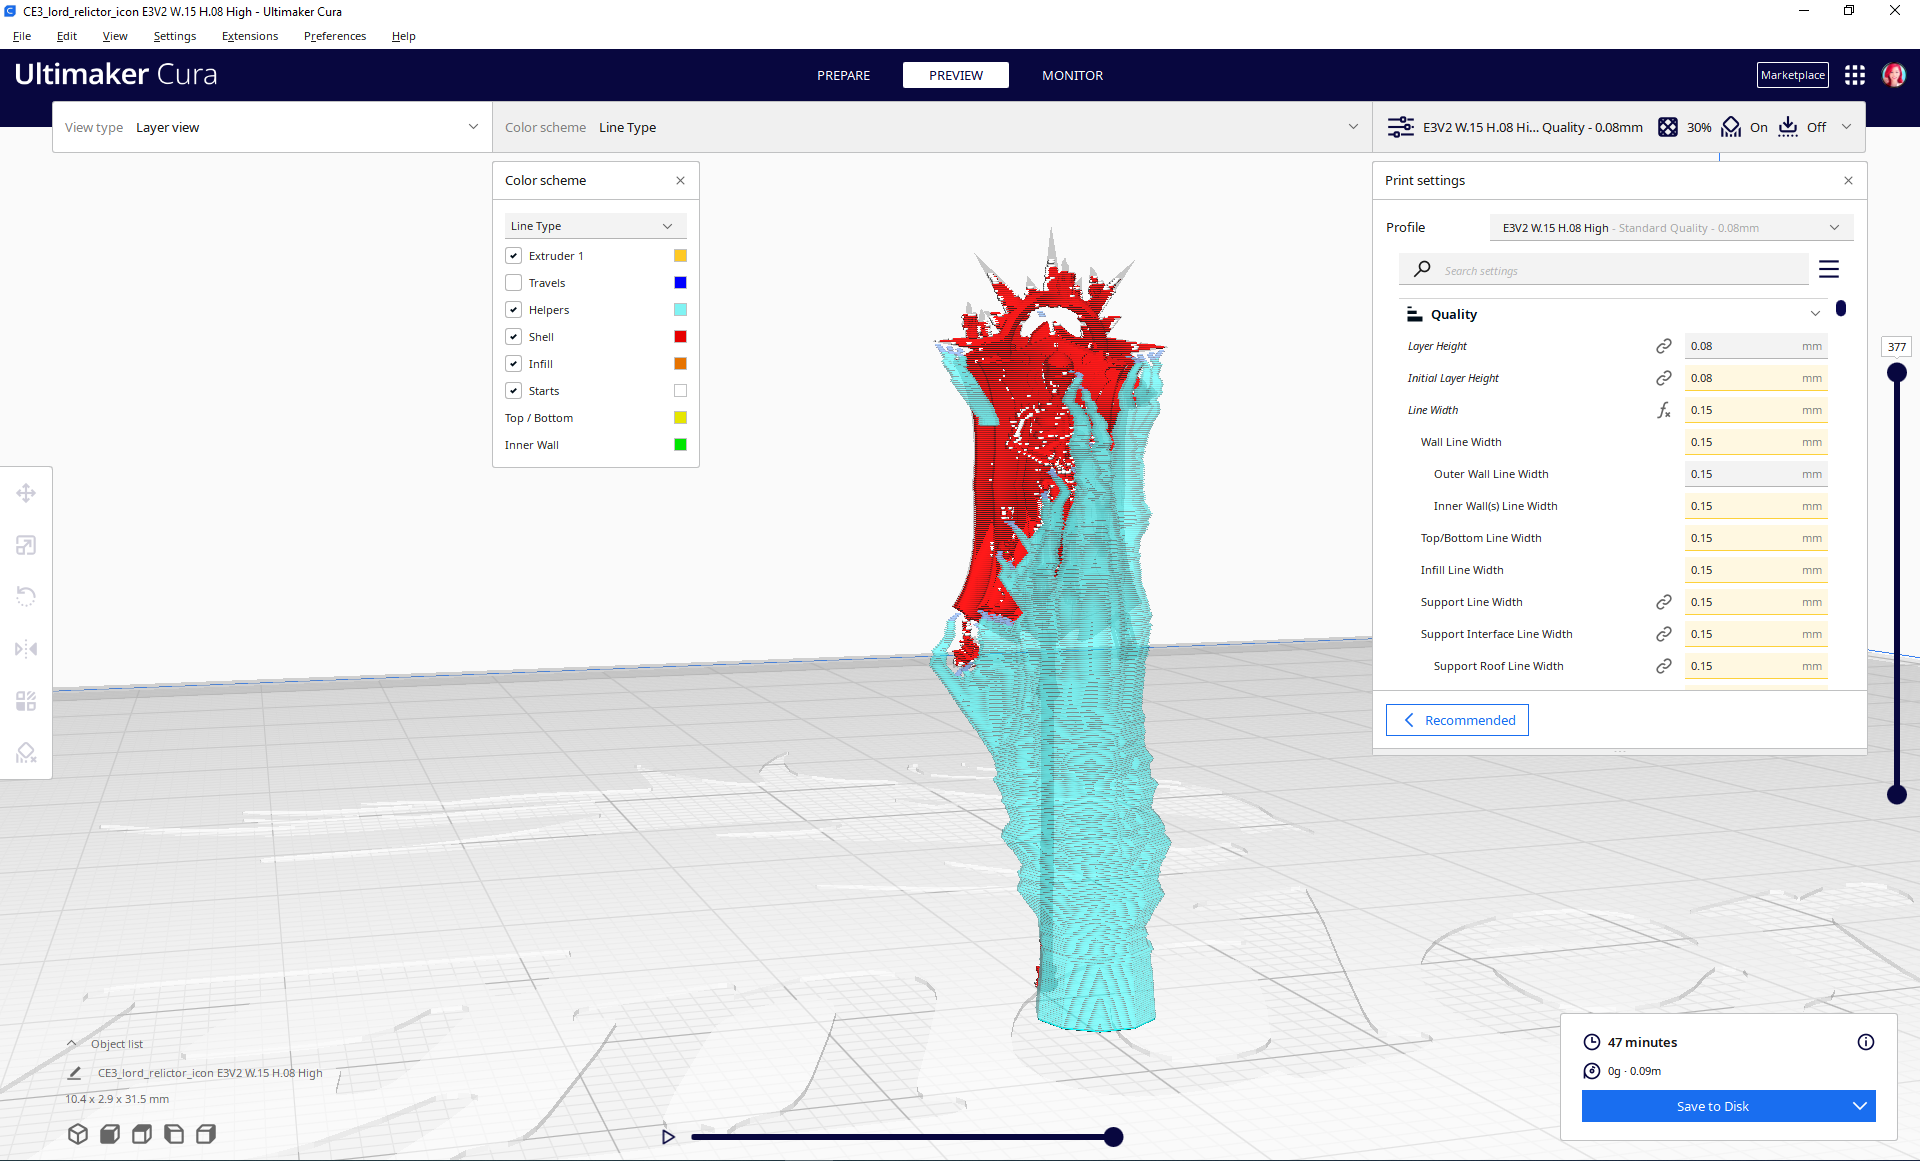Select the Move tool
Image resolution: width=1920 pixels, height=1161 pixels.
(26, 492)
